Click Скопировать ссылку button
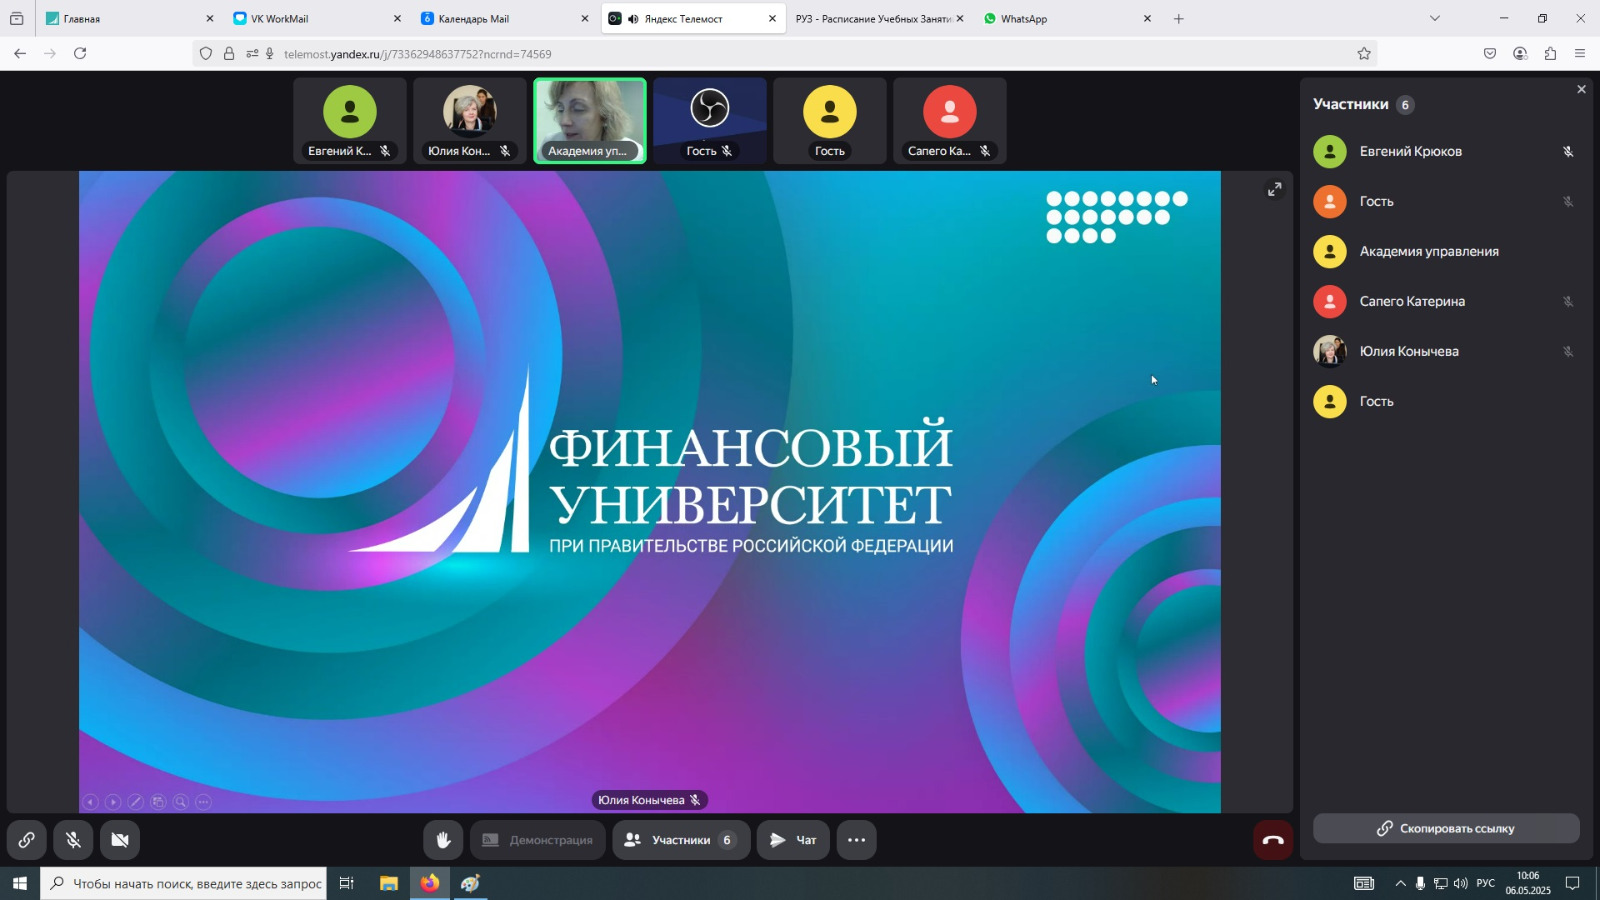Screen dimensions: 1600x900 [1446, 828]
